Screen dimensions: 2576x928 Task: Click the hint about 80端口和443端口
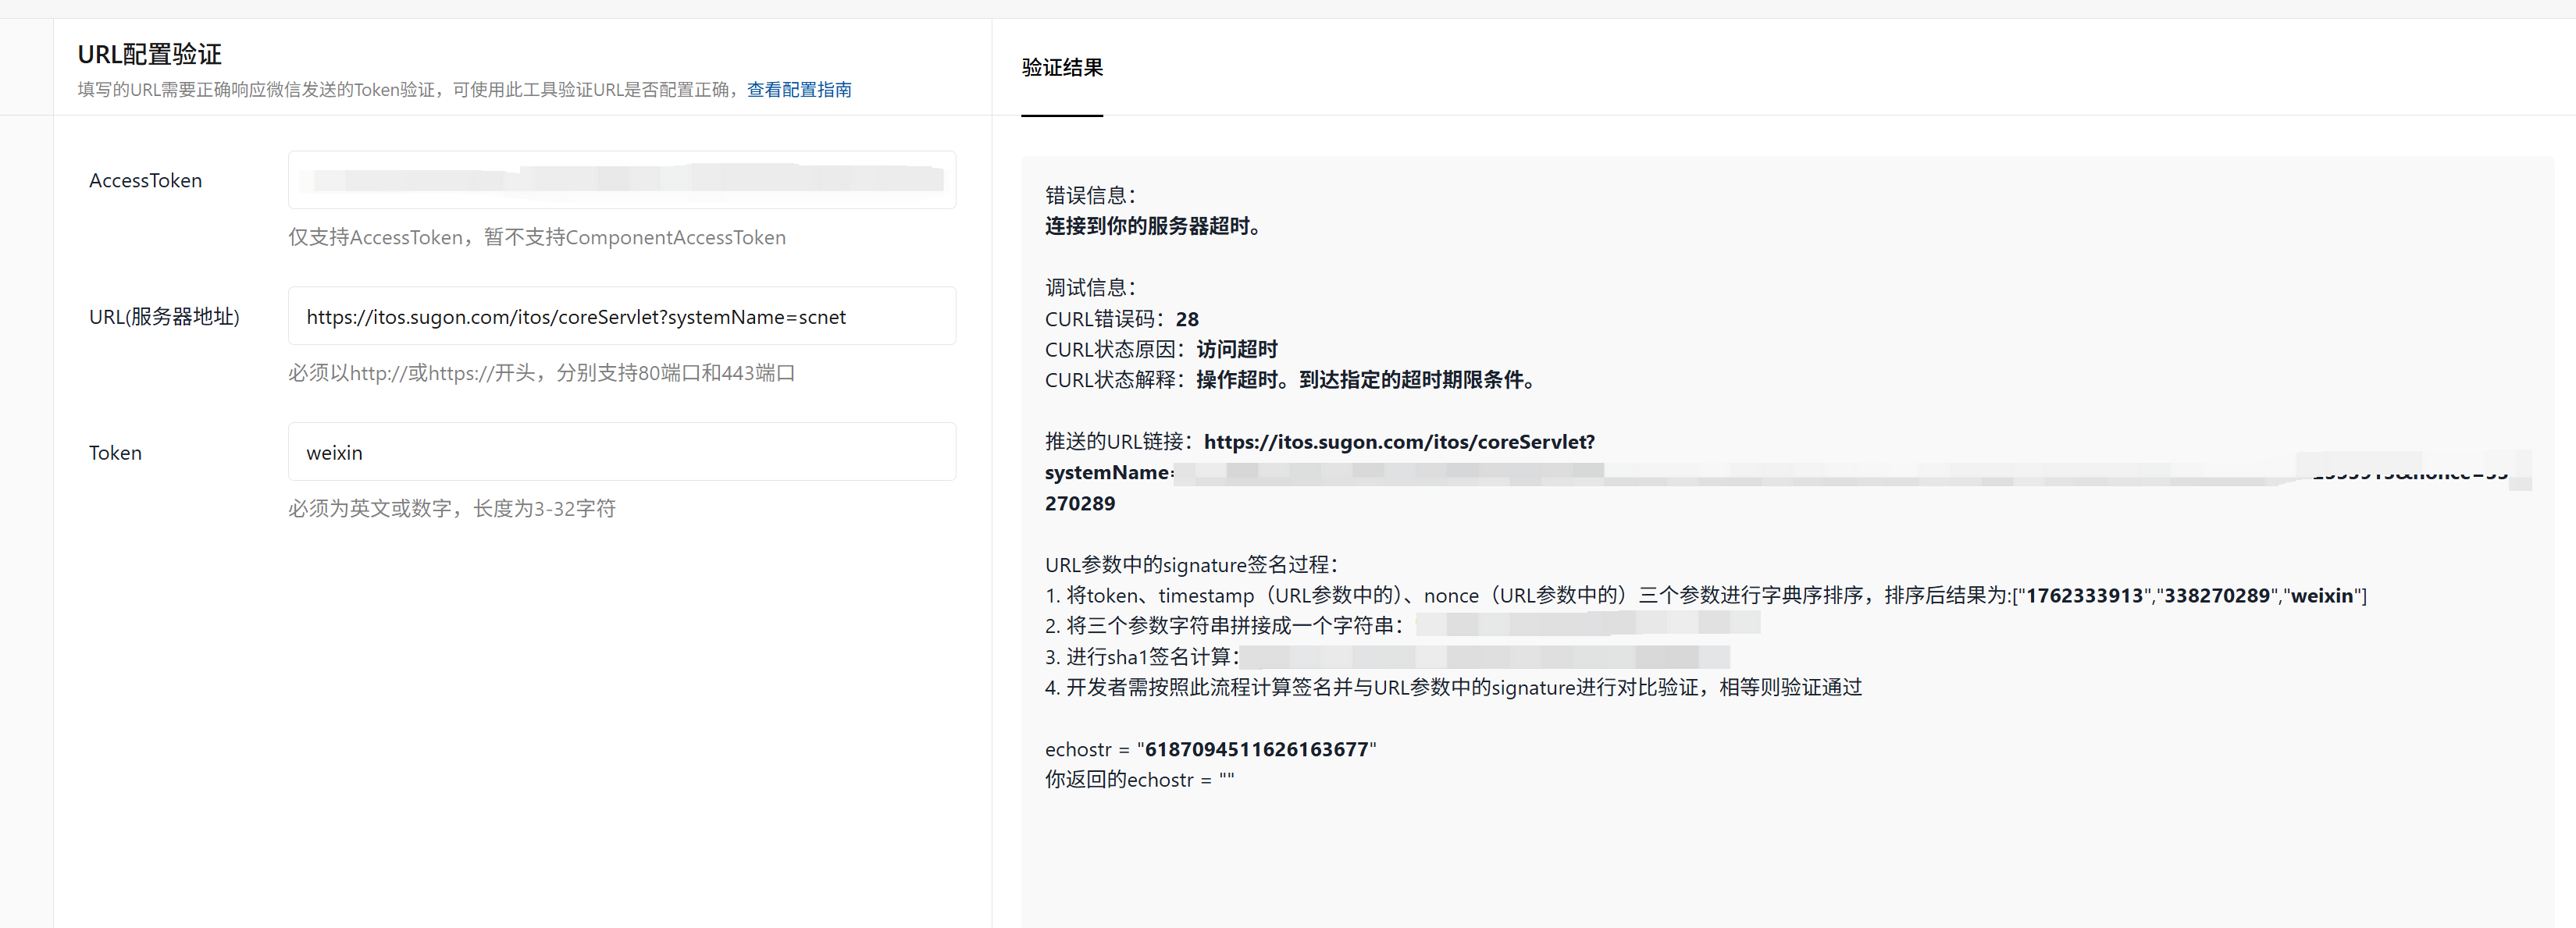541,373
